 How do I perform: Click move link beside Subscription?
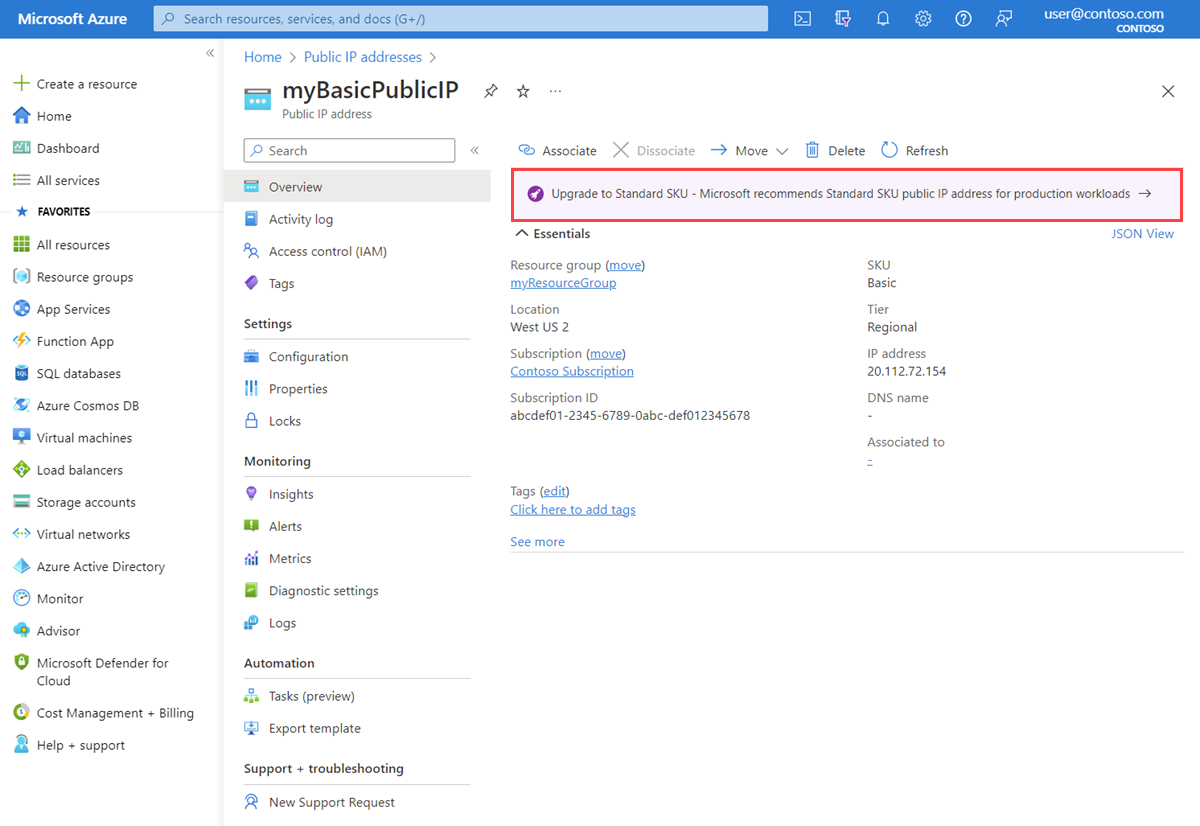606,353
